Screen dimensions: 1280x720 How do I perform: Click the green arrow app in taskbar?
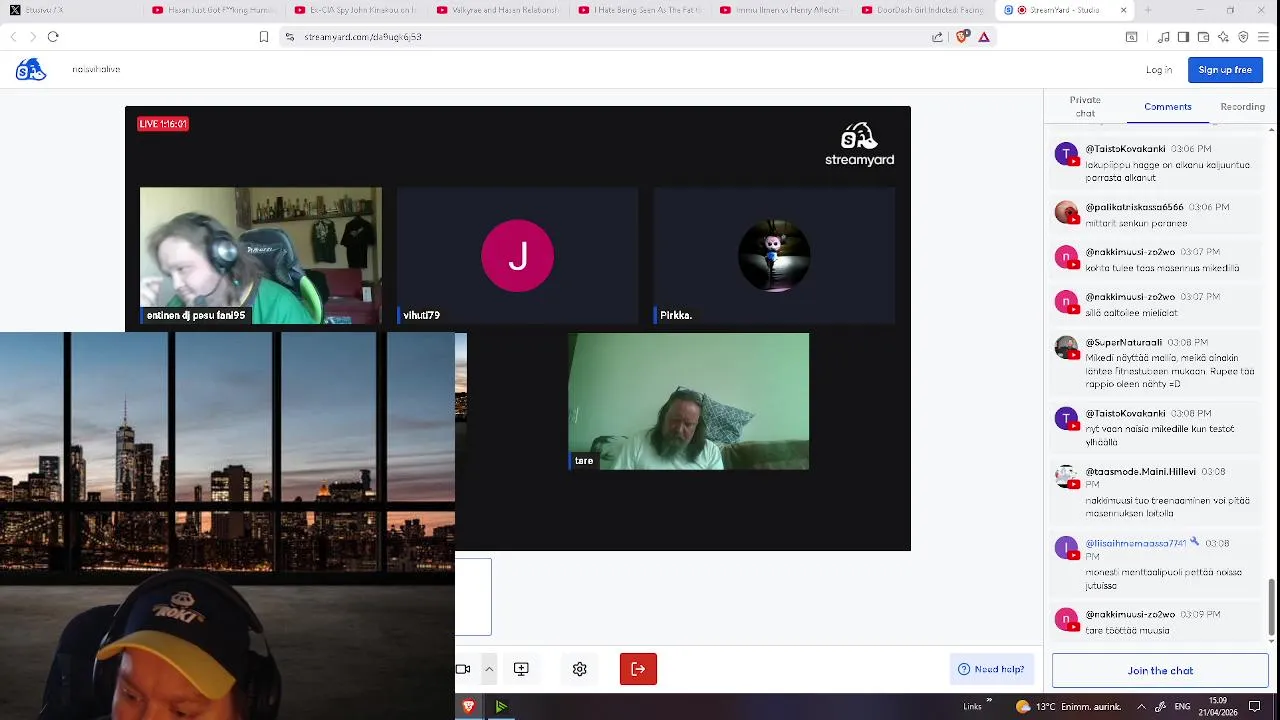pyautogui.click(x=501, y=707)
